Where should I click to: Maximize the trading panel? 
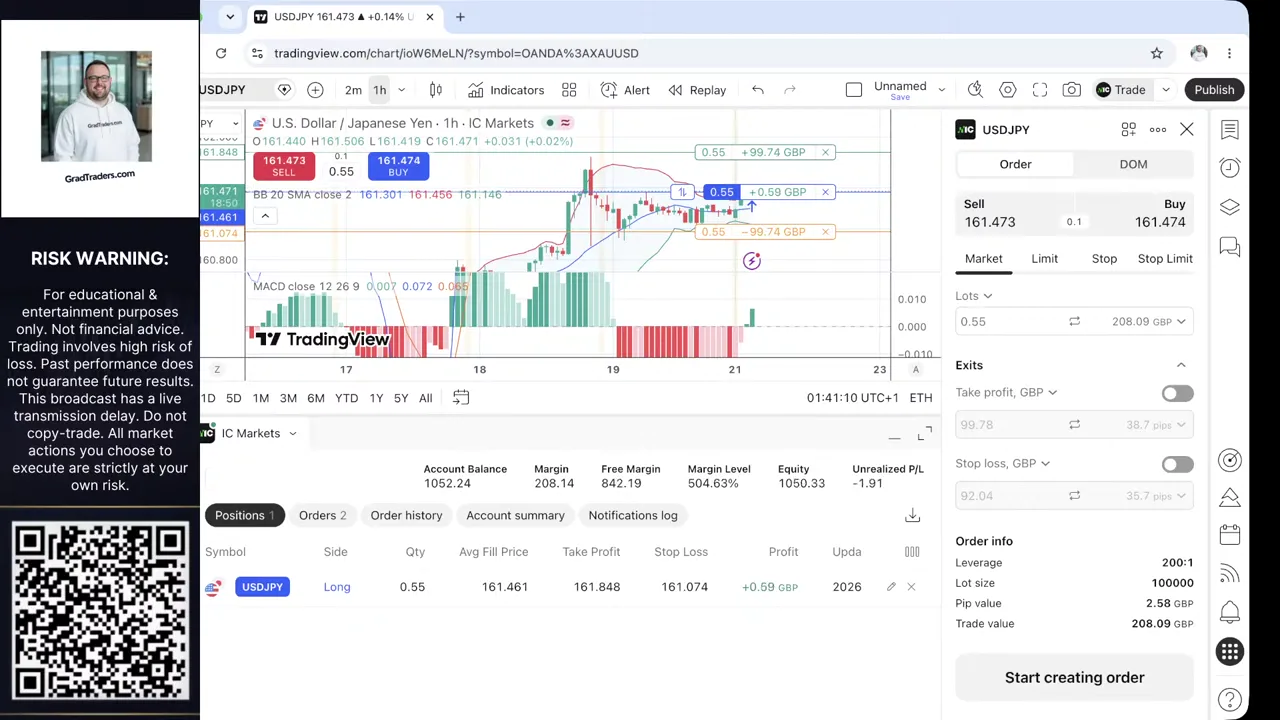click(925, 433)
